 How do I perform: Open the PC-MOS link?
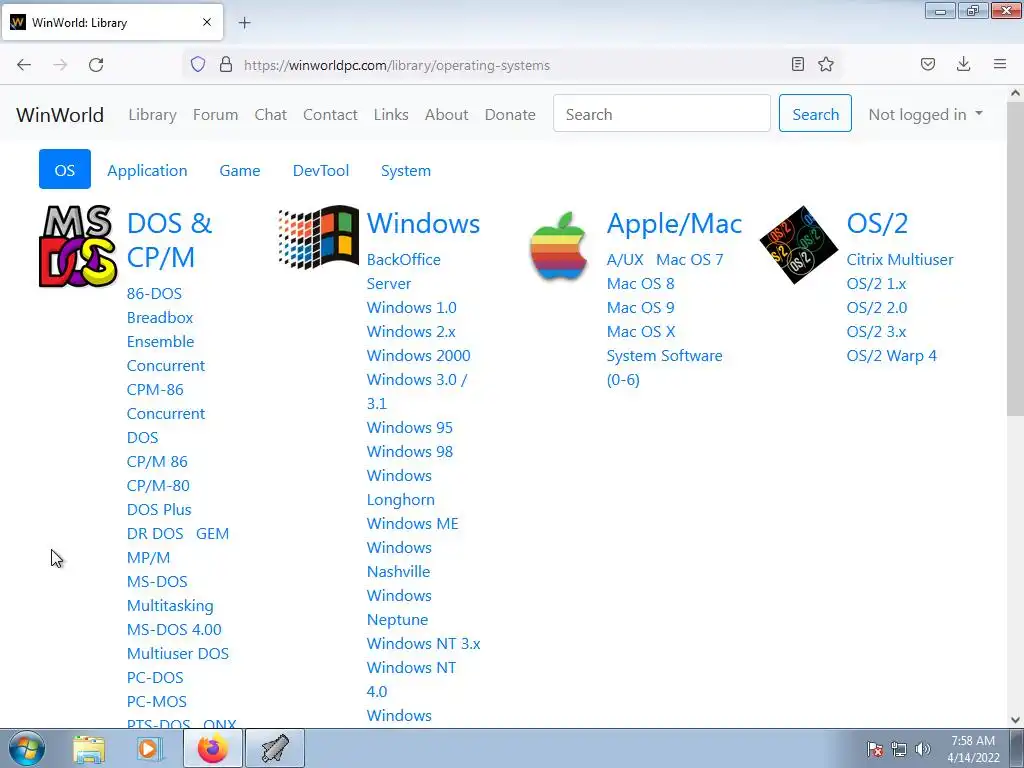(157, 701)
